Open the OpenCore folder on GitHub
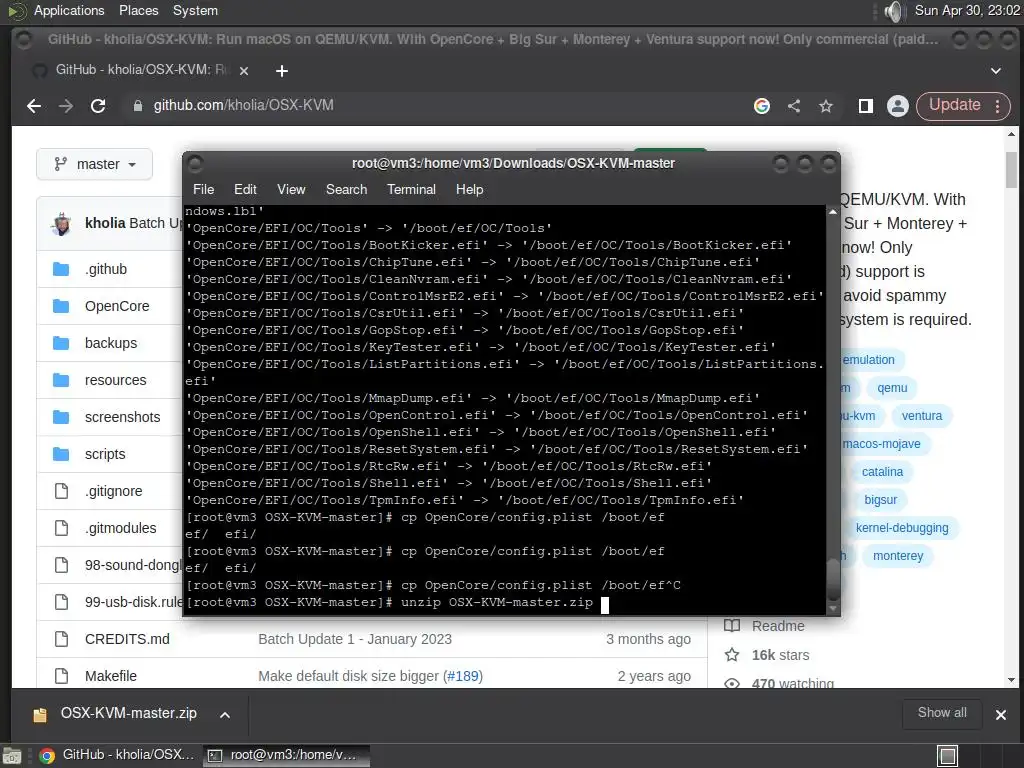 (x=117, y=306)
